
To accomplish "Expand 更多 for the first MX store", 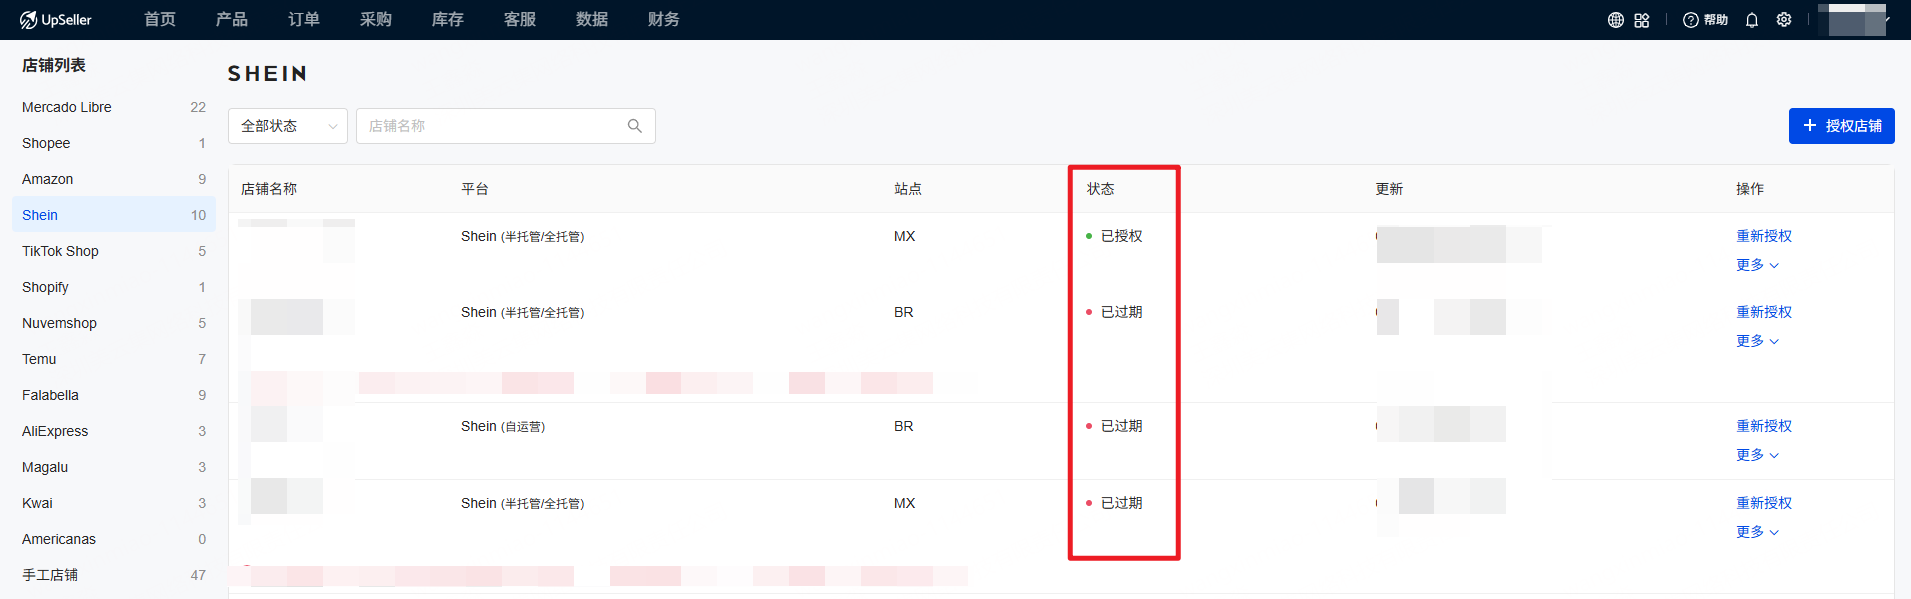I will (x=1757, y=265).
